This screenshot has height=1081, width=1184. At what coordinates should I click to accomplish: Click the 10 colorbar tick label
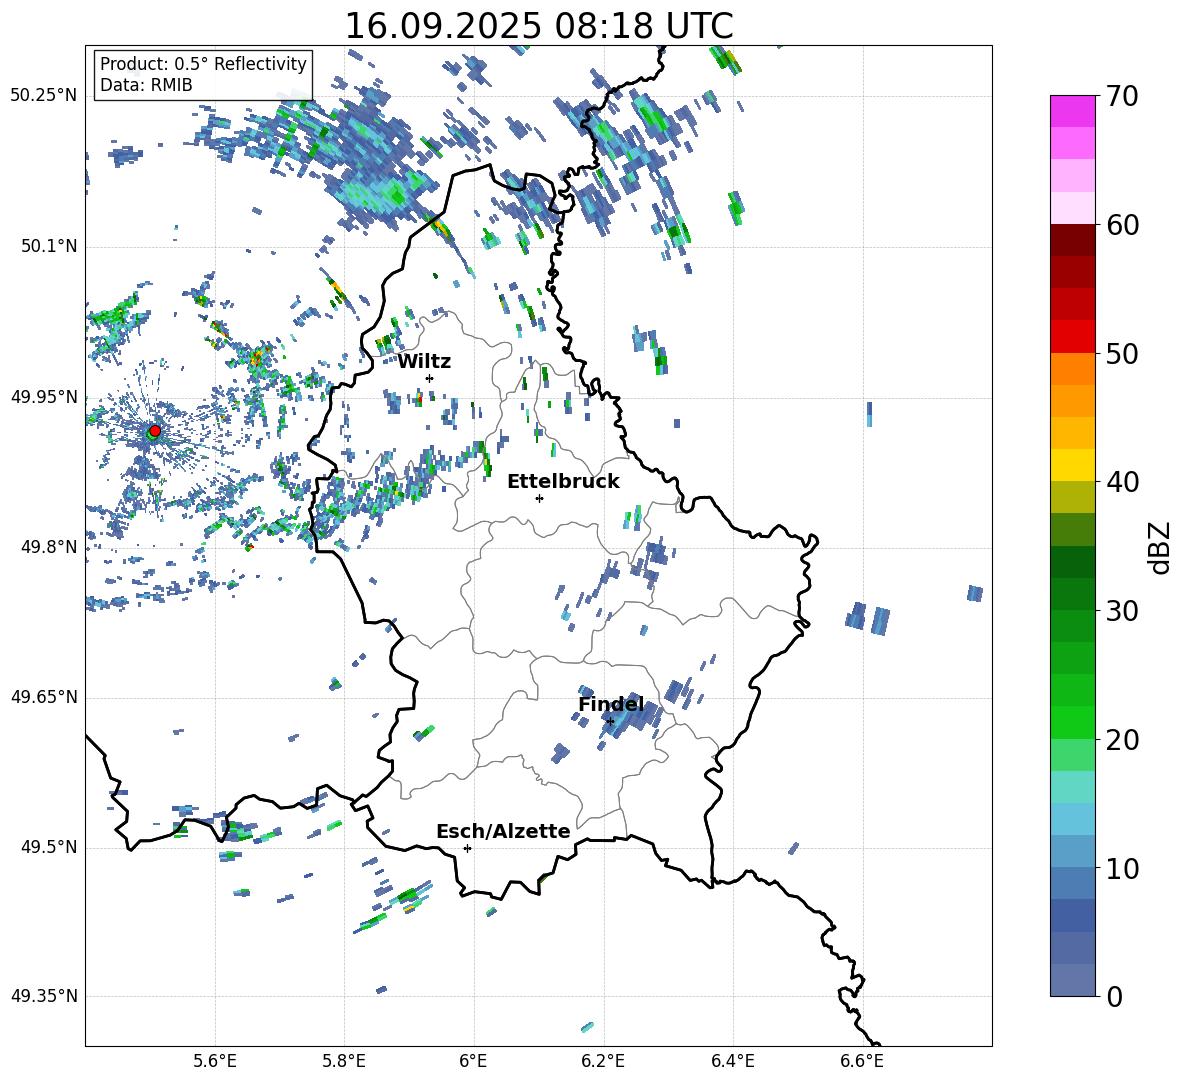1122,868
